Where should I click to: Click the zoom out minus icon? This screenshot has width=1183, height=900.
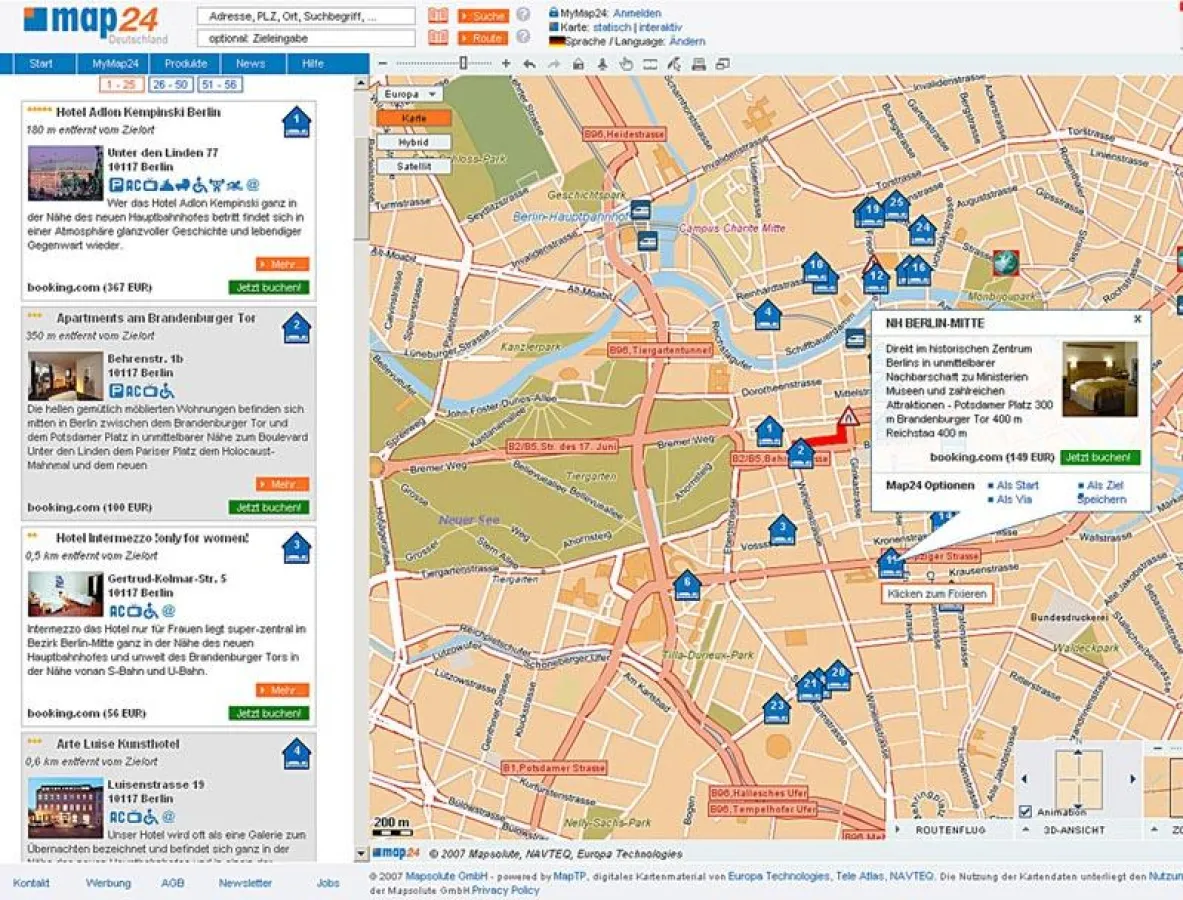383,64
